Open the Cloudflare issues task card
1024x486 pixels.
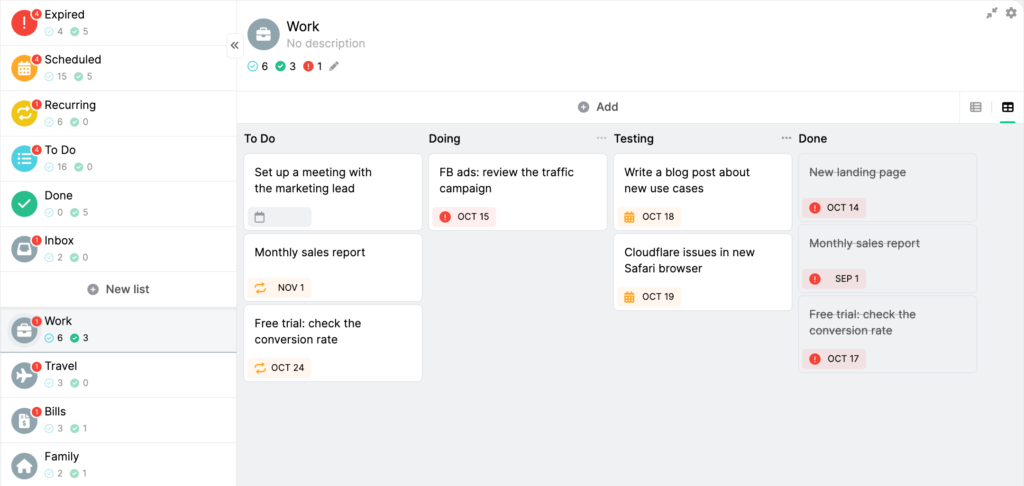tap(703, 272)
